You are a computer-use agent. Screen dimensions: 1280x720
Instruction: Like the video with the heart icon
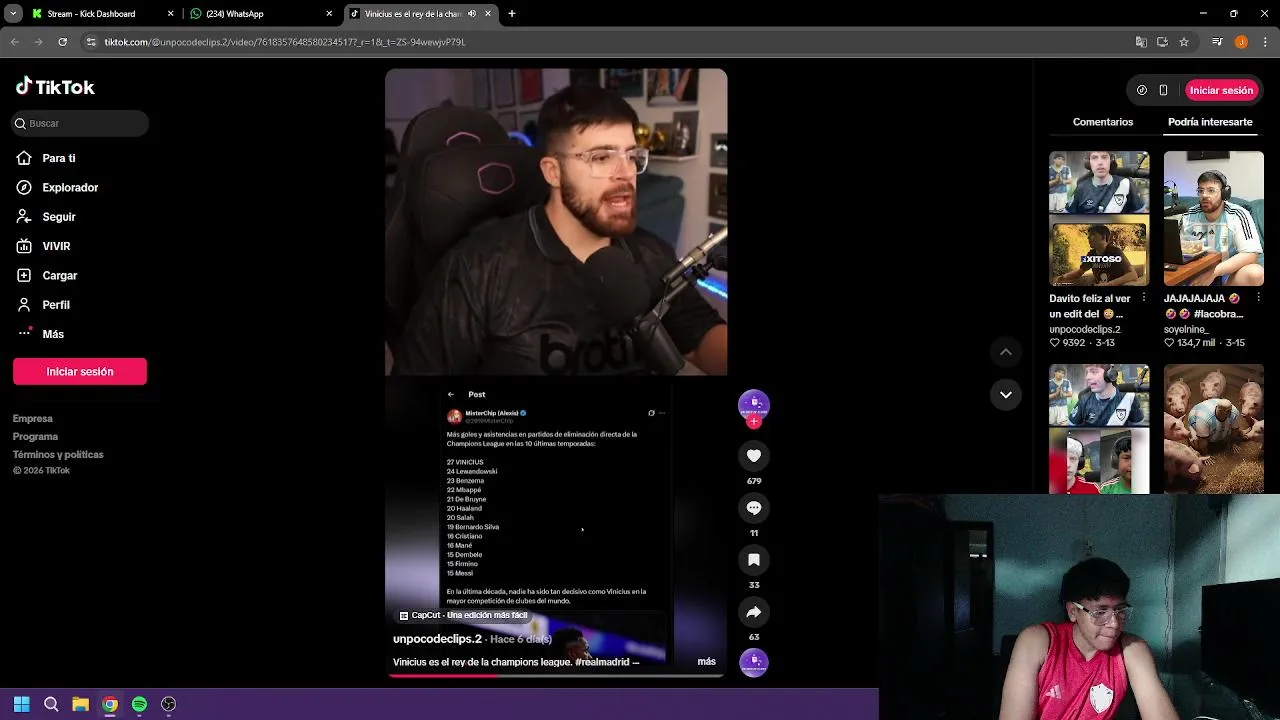pyautogui.click(x=754, y=456)
